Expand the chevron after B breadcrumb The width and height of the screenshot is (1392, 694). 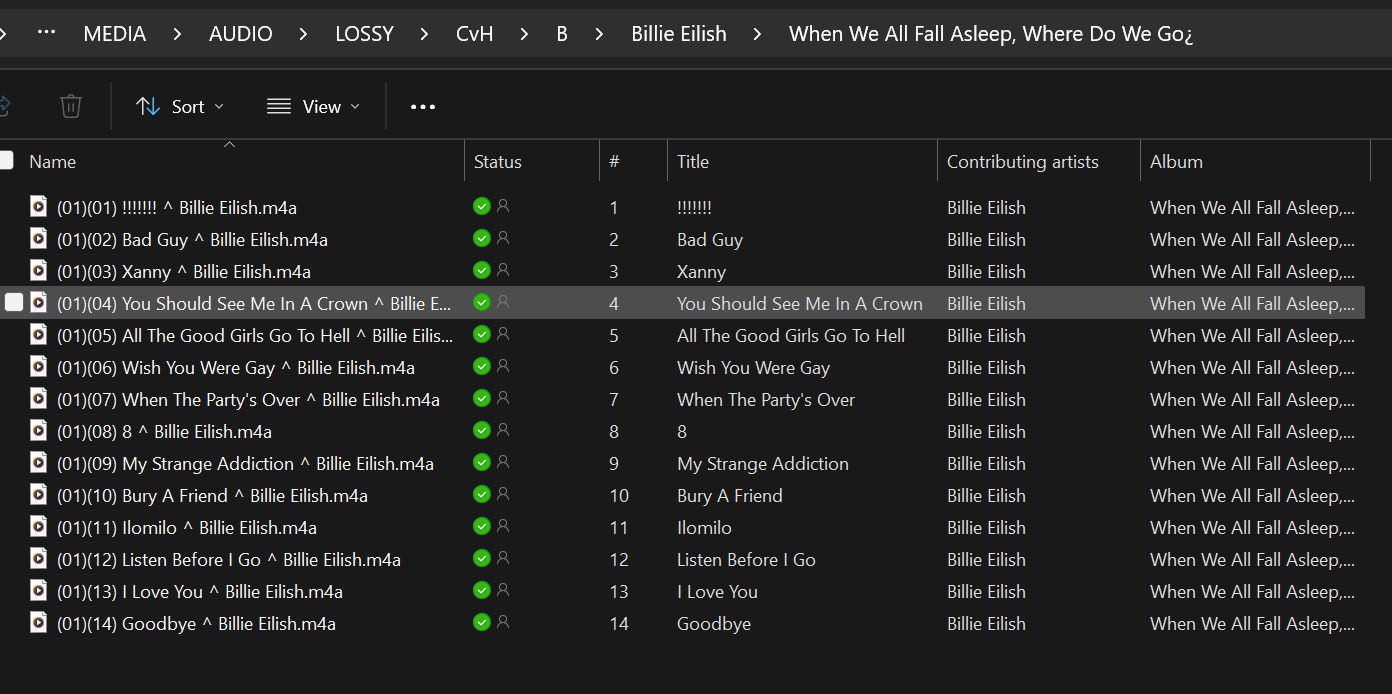pos(599,34)
